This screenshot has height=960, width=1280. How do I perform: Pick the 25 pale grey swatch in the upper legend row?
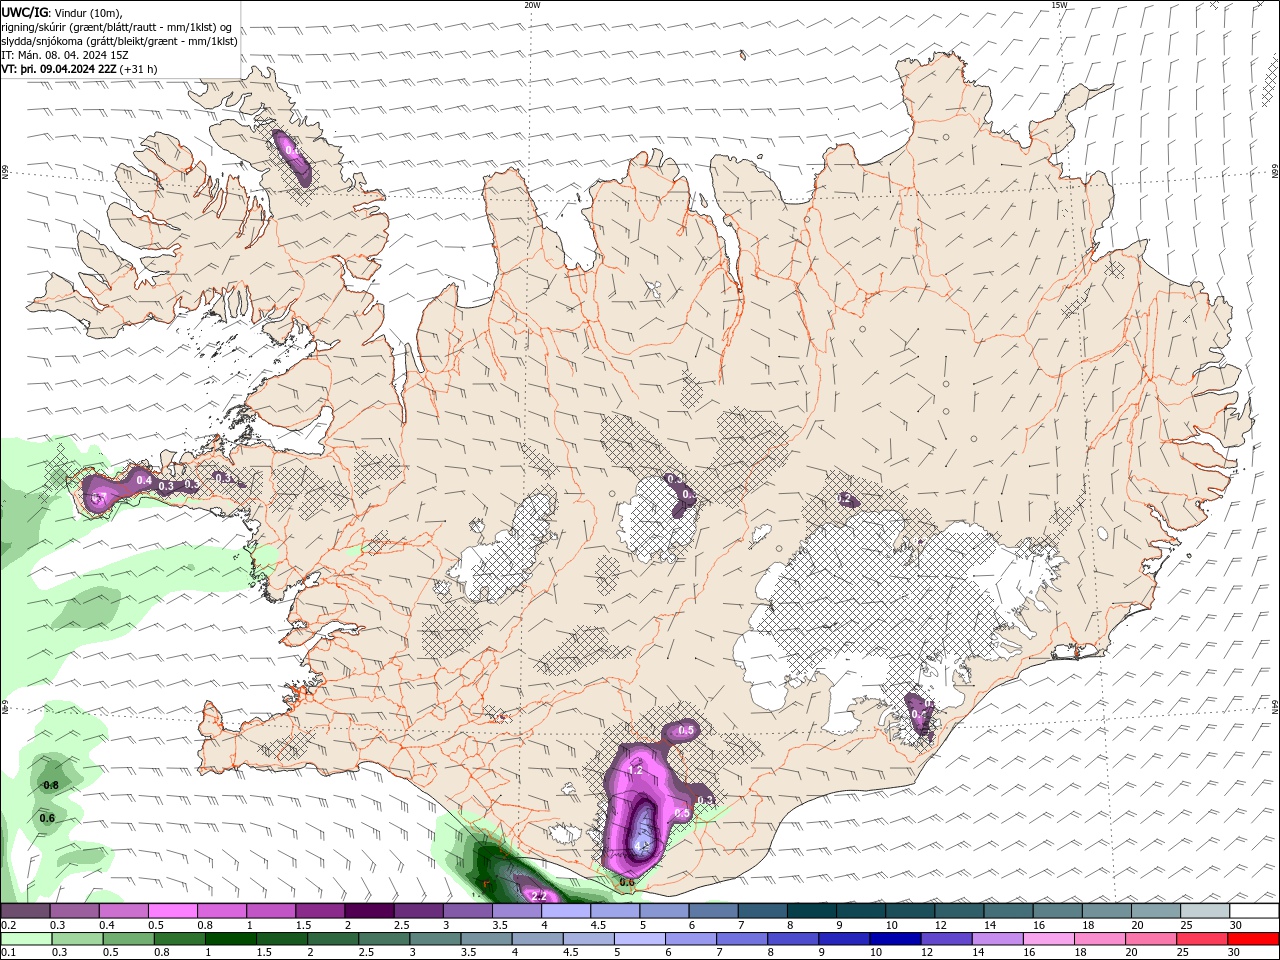[1204, 911]
